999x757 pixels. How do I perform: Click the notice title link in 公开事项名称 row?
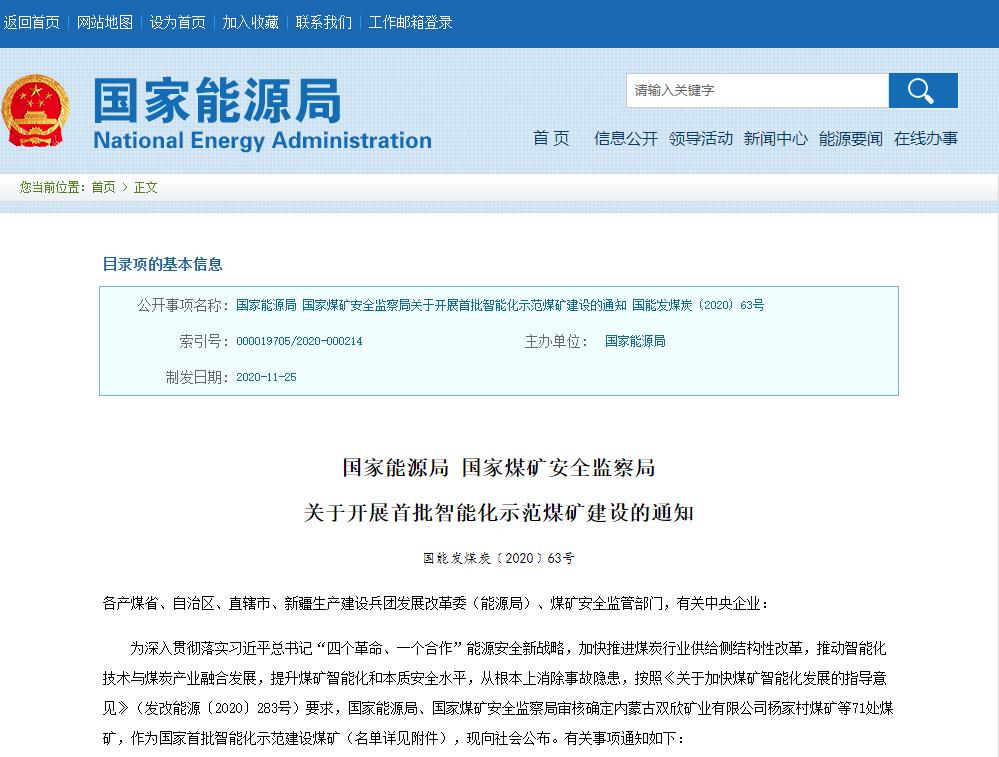[499, 305]
